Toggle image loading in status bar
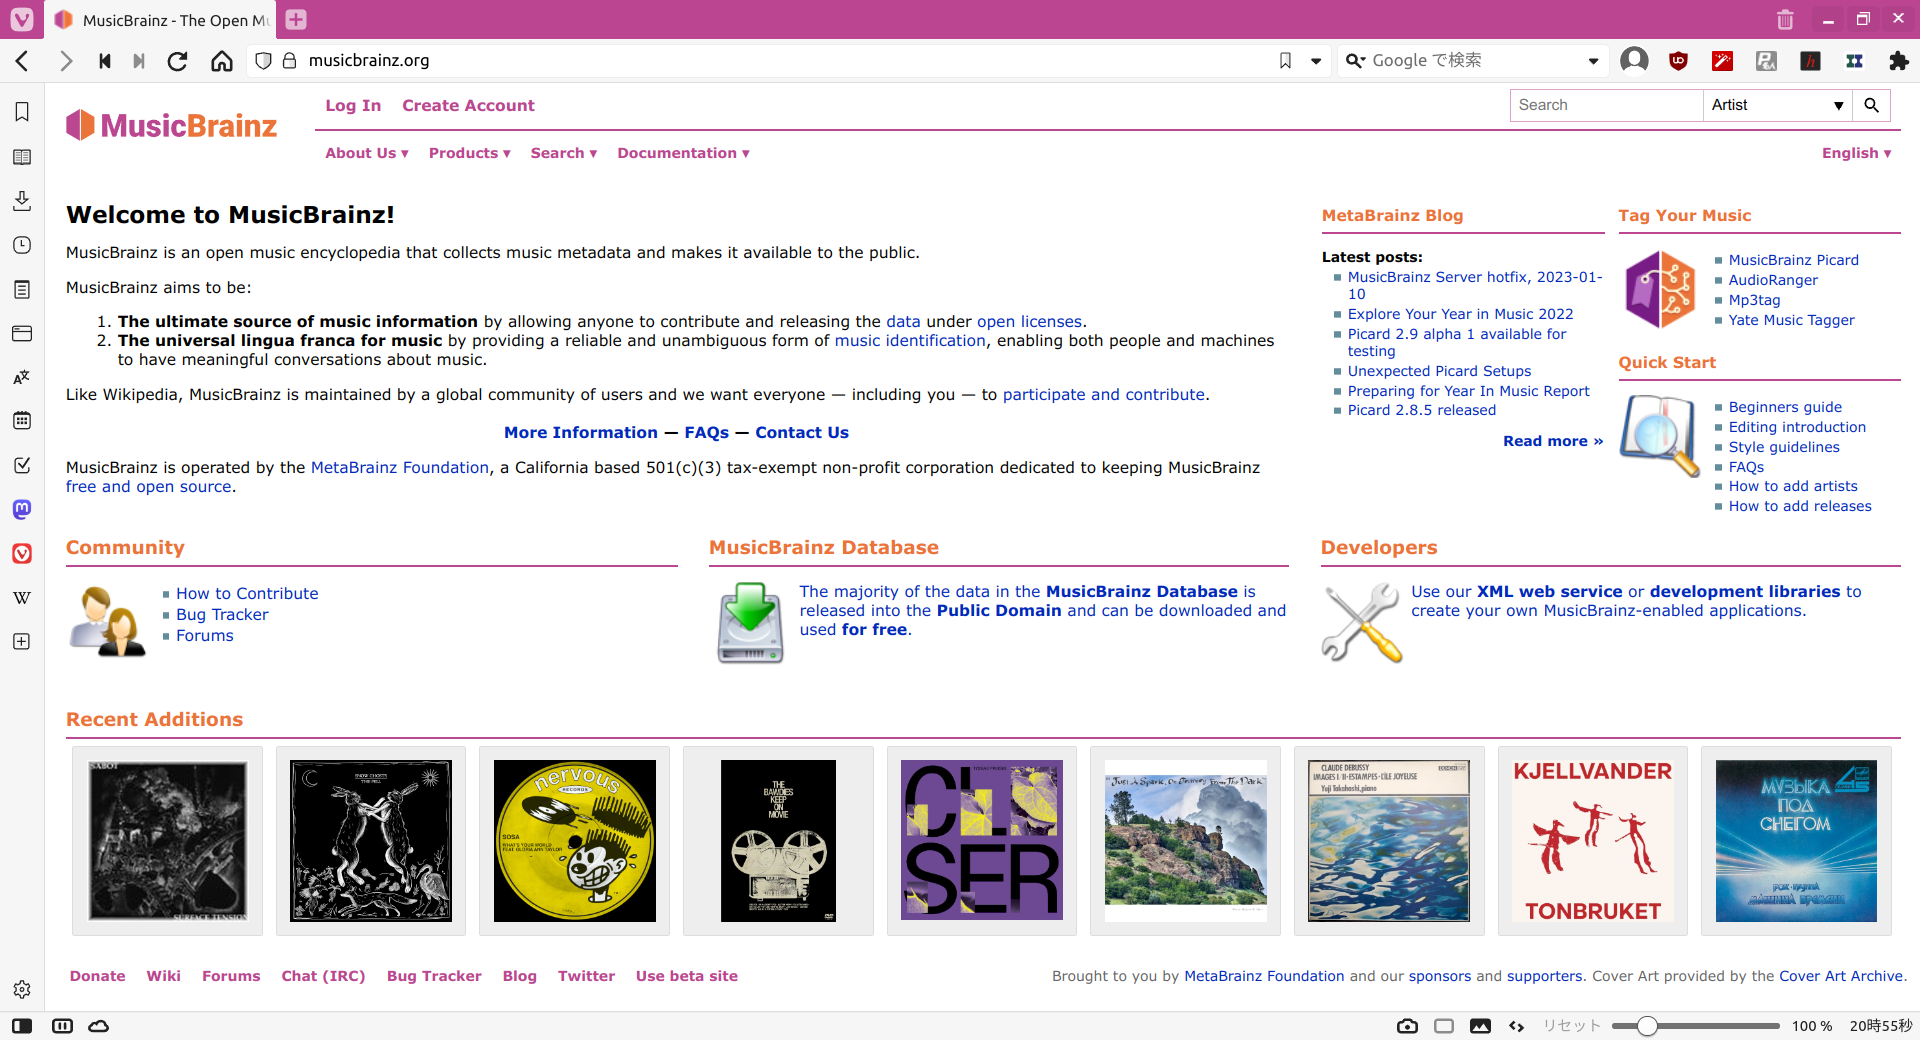This screenshot has height=1040, width=1920. 1480,1026
